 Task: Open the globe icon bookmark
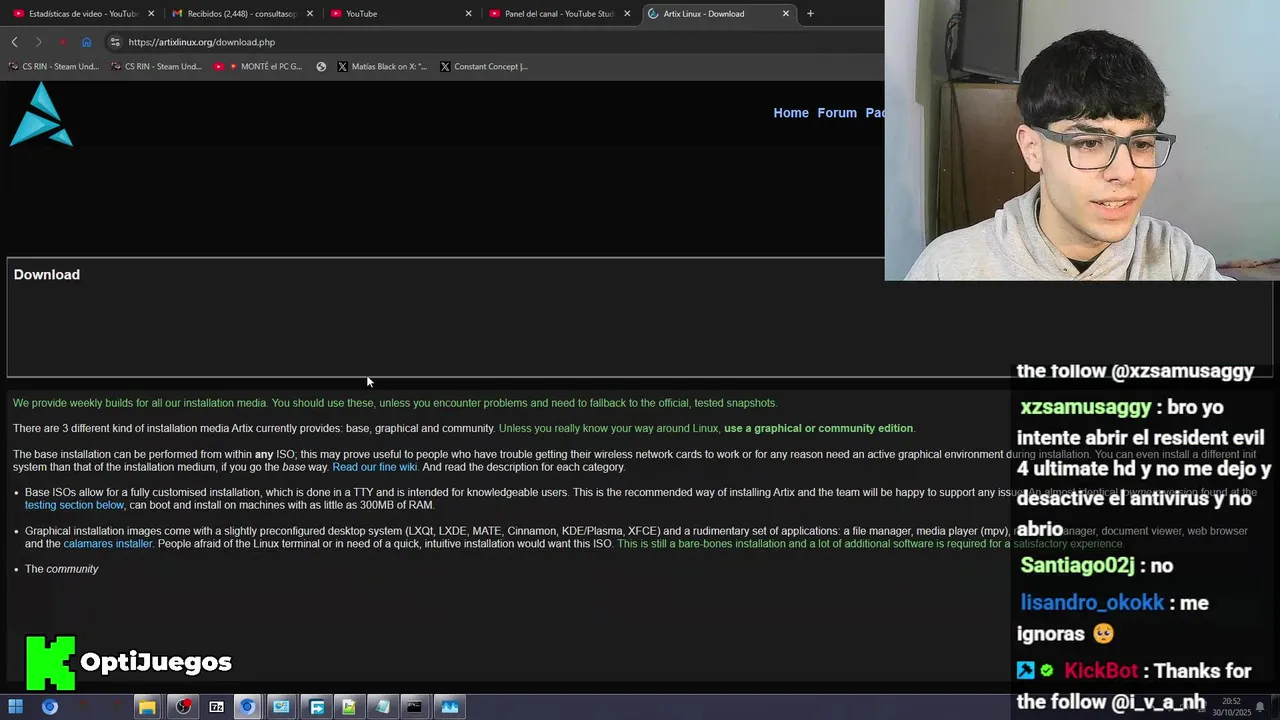321,67
